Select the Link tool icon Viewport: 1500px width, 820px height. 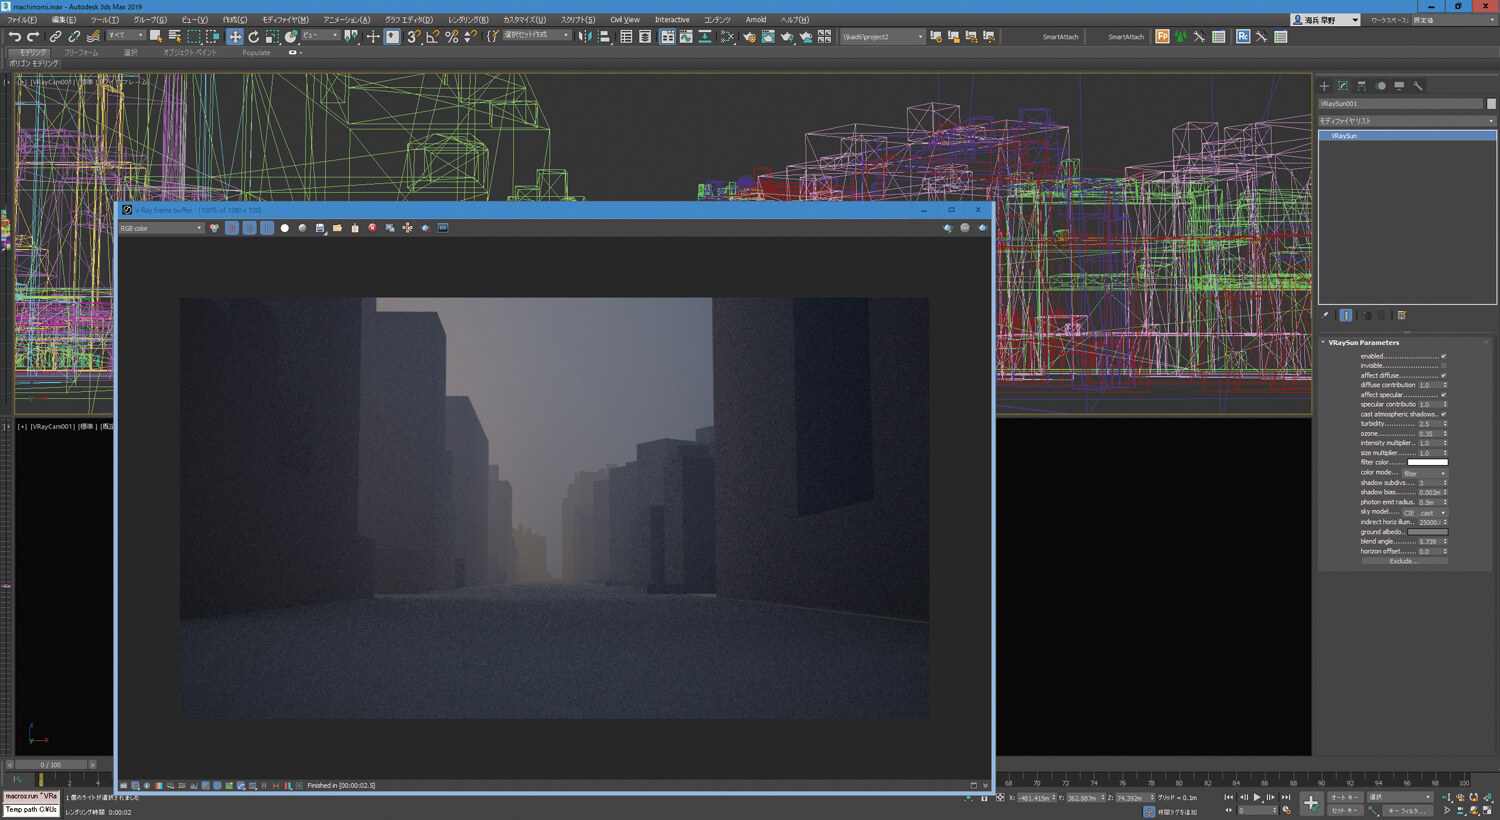(x=55, y=37)
